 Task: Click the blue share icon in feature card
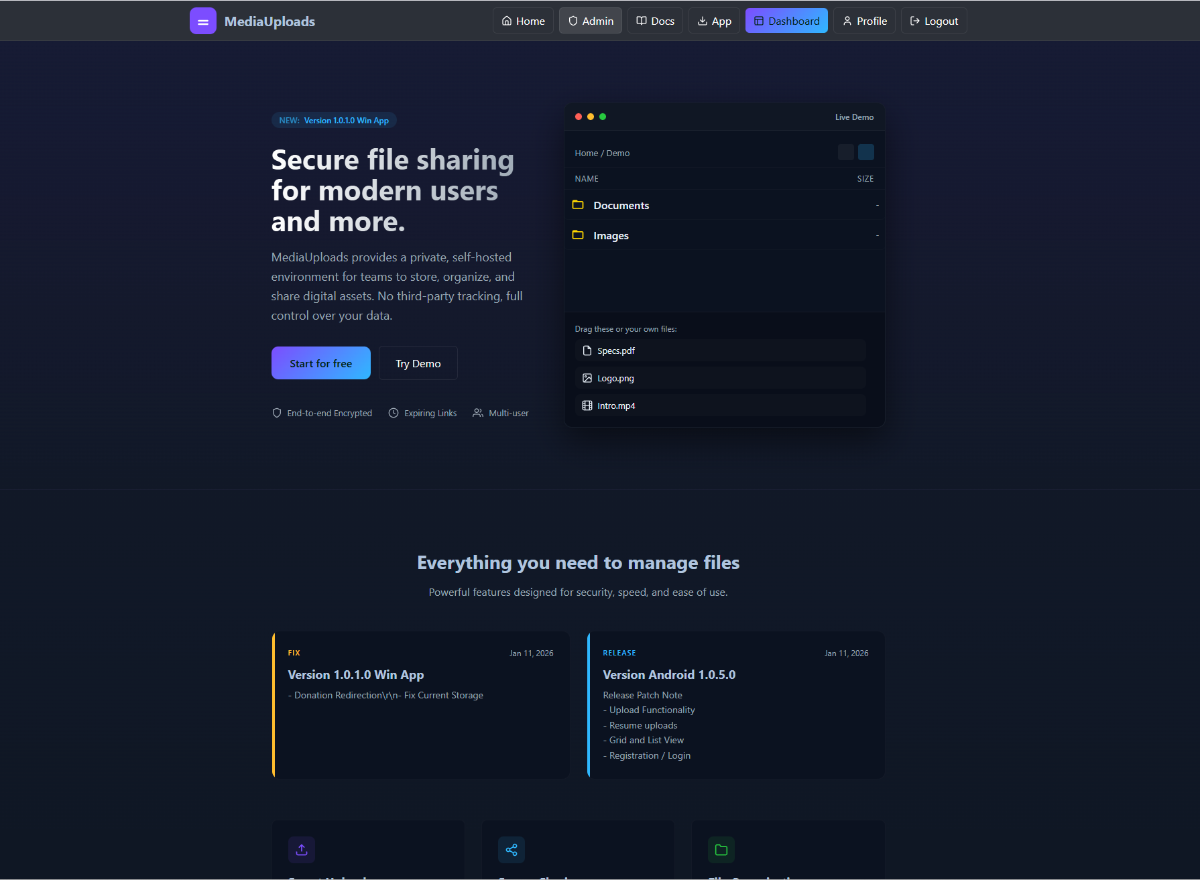(511, 850)
